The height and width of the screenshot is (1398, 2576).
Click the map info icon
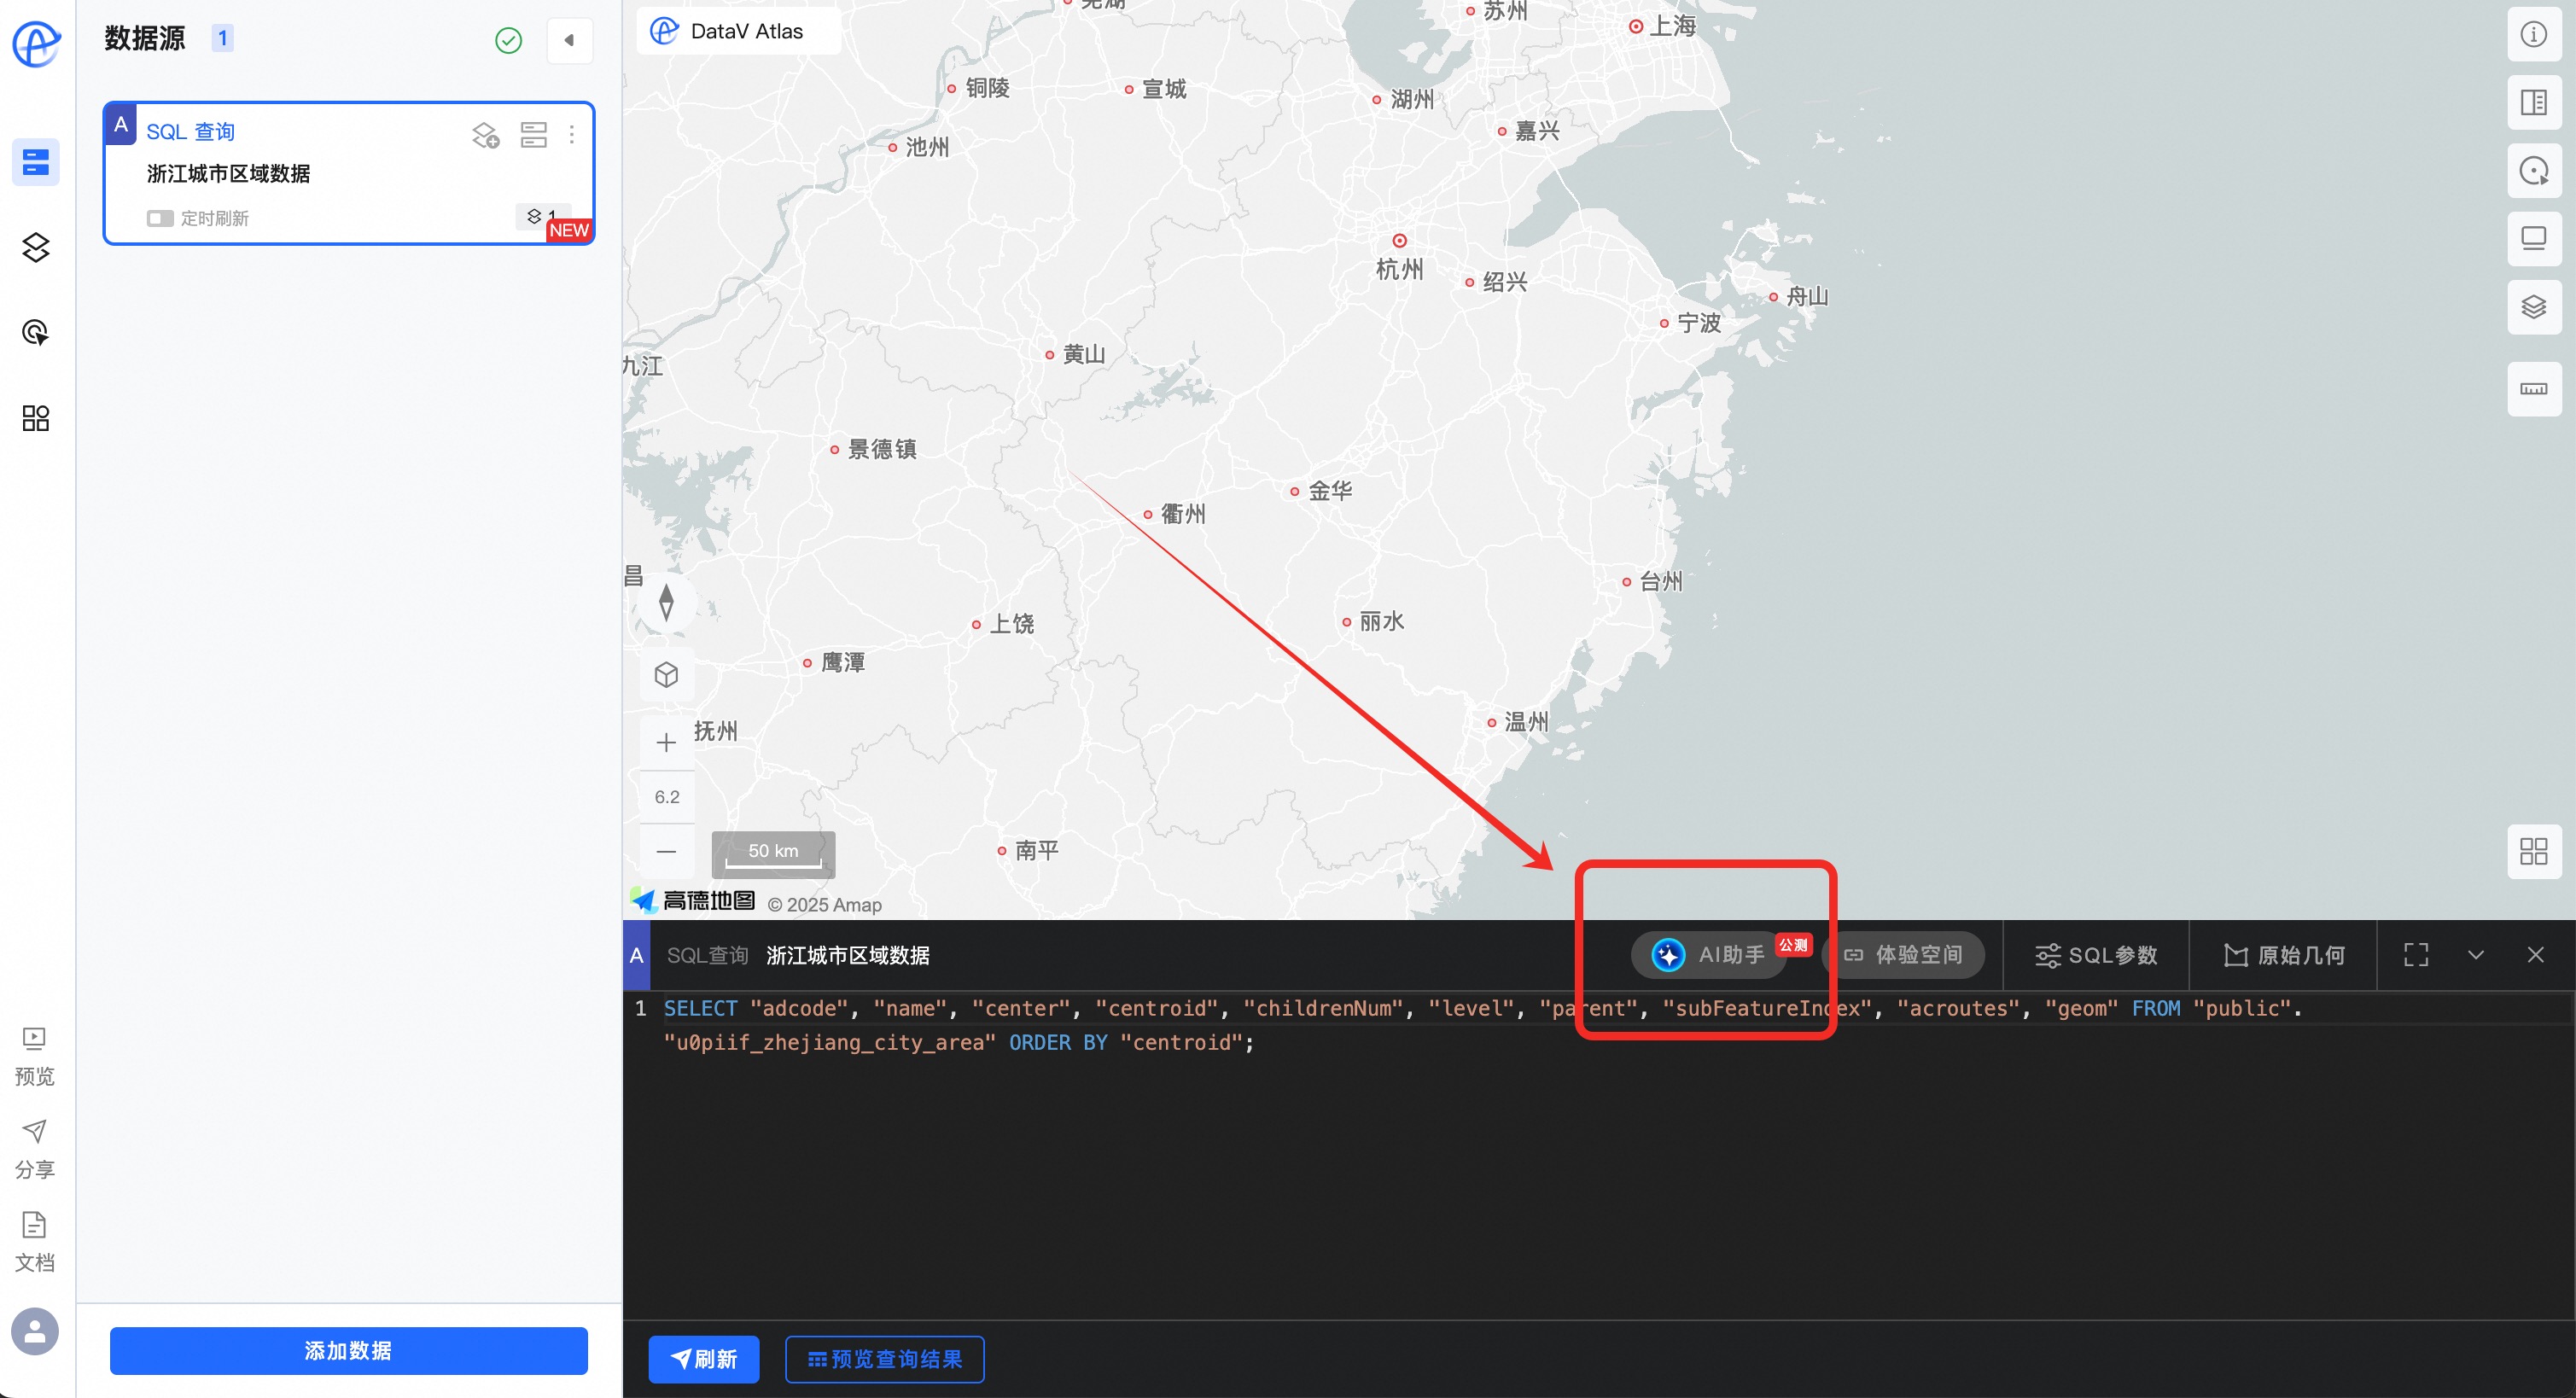click(x=2533, y=35)
